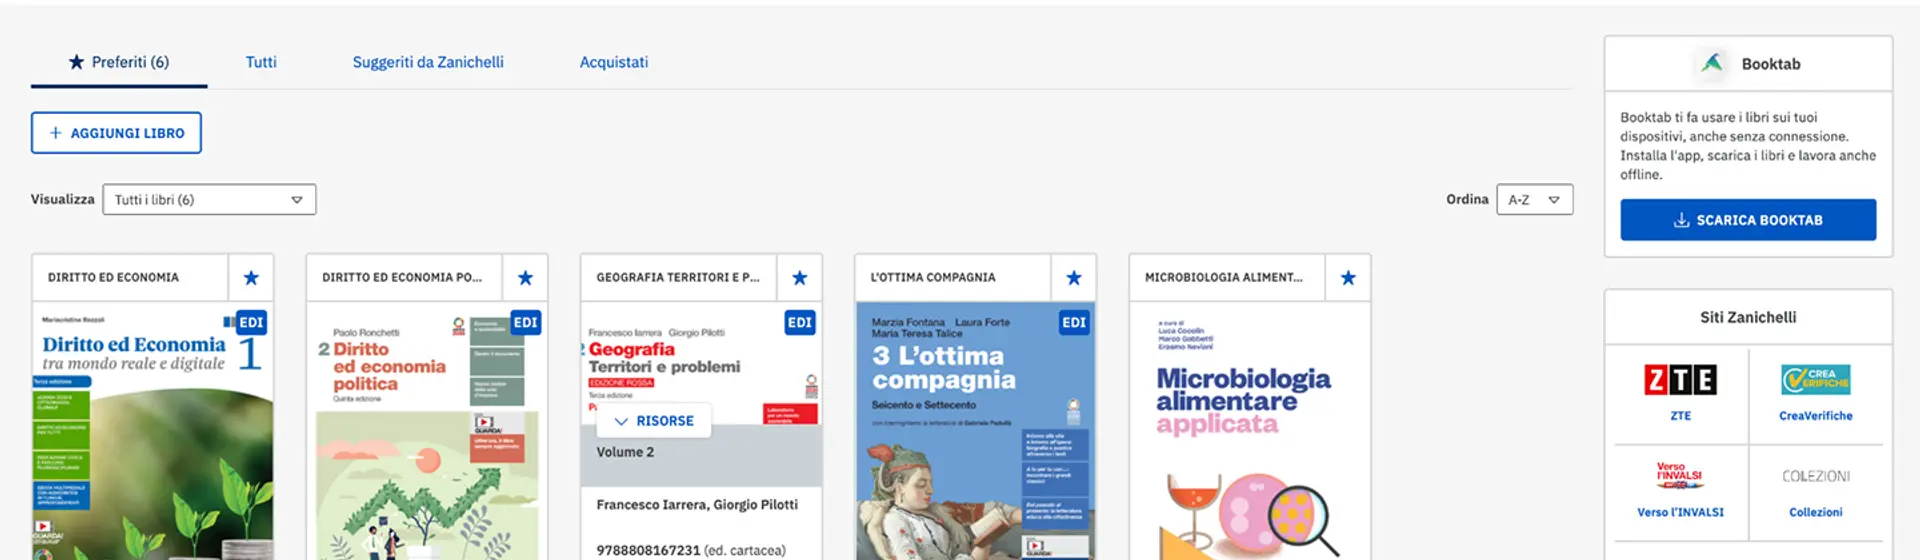This screenshot has width=1920, height=560.
Task: Open the Verso l'INVALSI site icon
Action: point(1680,476)
